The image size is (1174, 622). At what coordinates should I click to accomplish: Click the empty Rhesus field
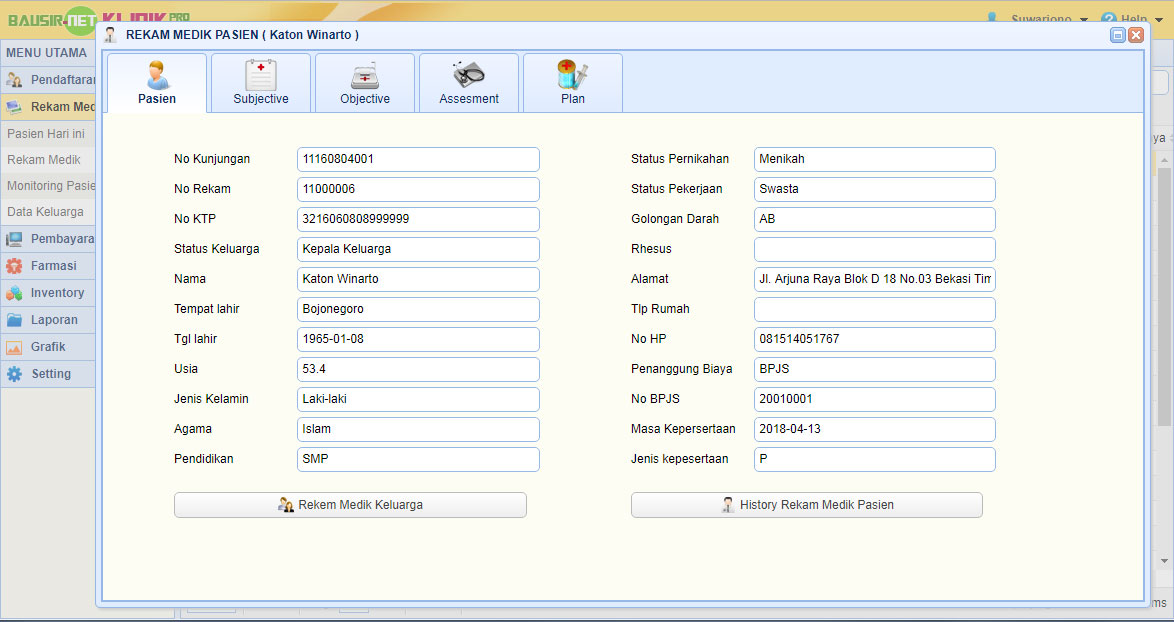click(874, 249)
